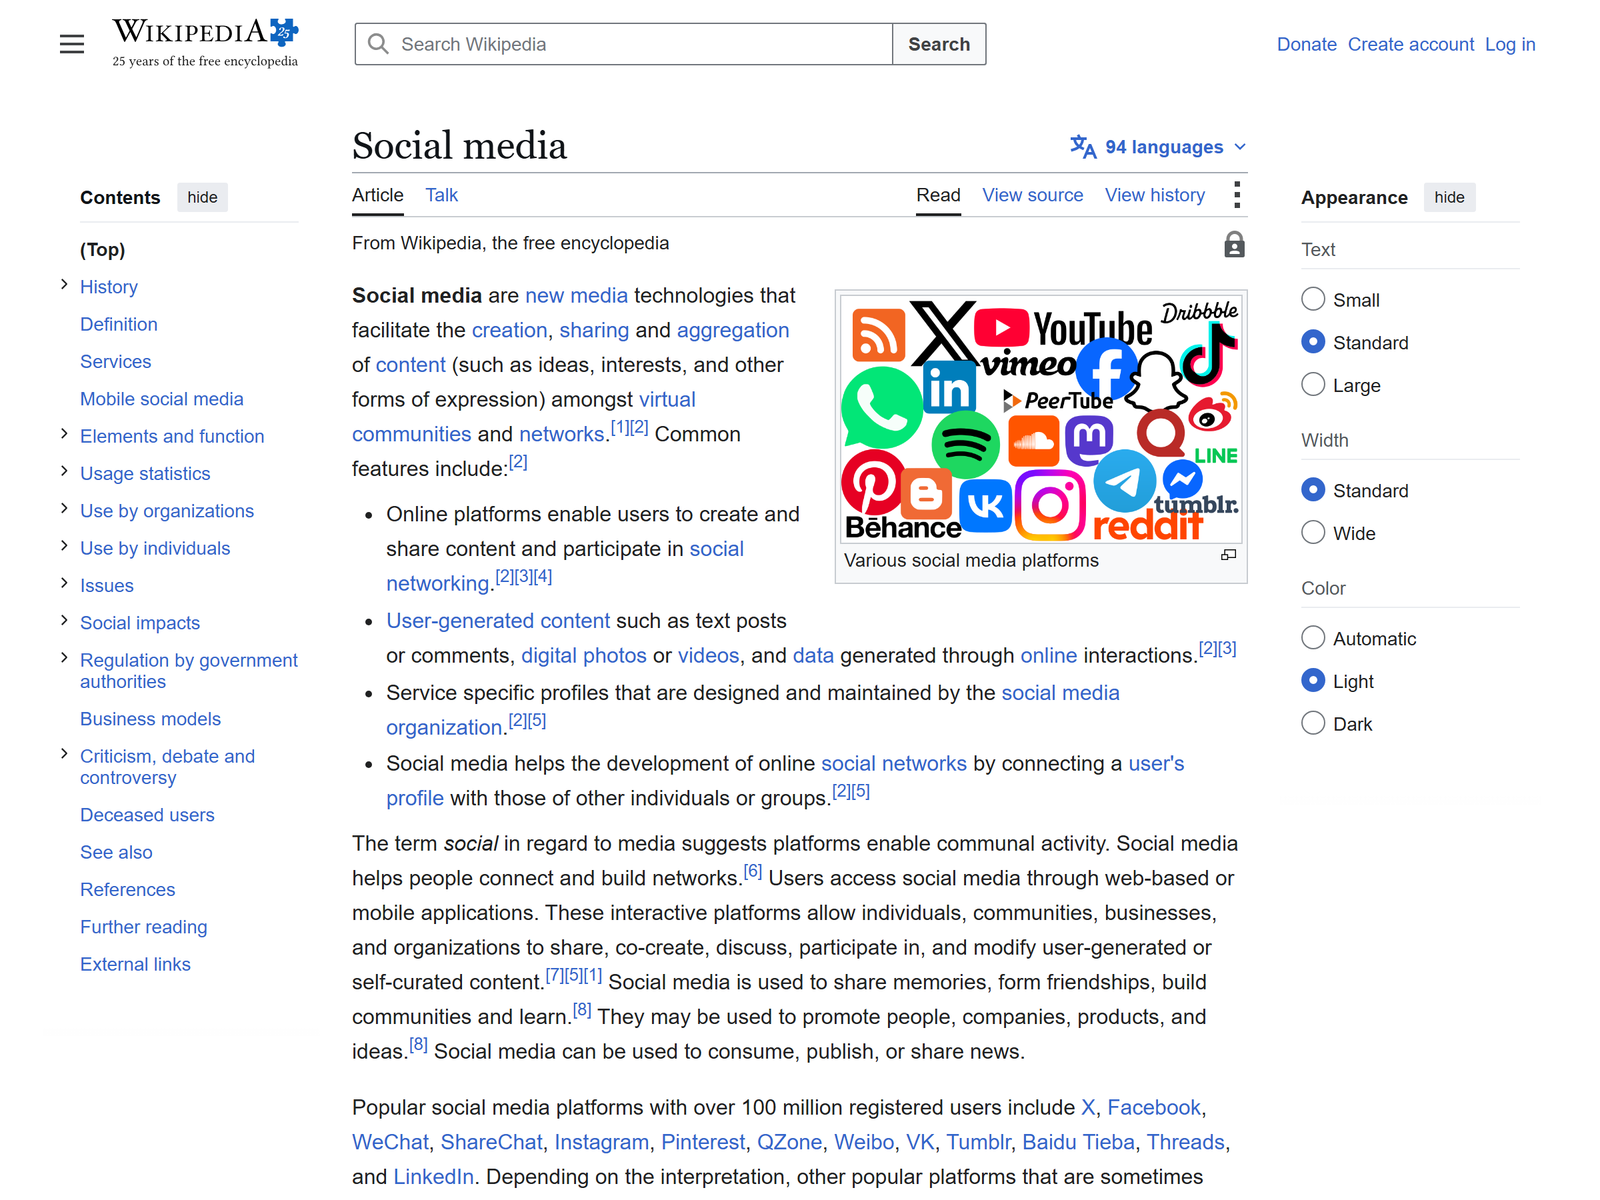Click the search magnifier icon
Image resolution: width=1600 pixels, height=1200 pixels.
[x=378, y=44]
